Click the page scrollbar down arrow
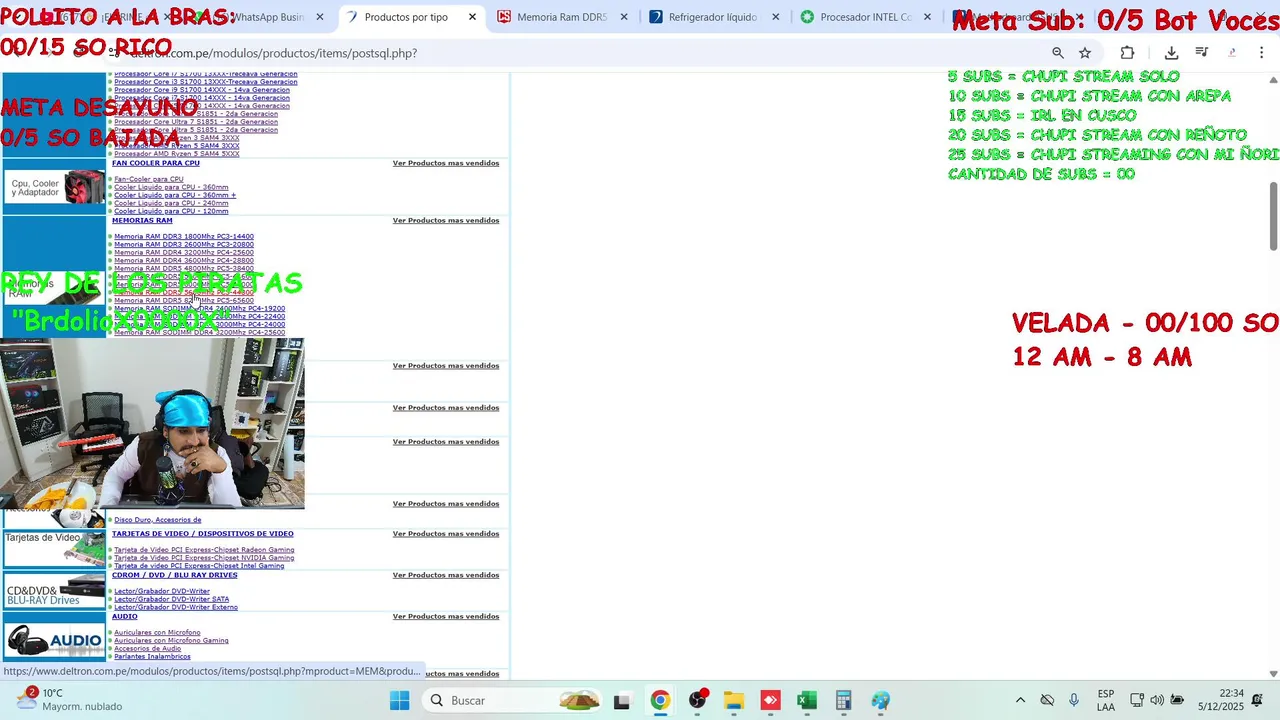Screen dimensions: 1280x720 1273,674
